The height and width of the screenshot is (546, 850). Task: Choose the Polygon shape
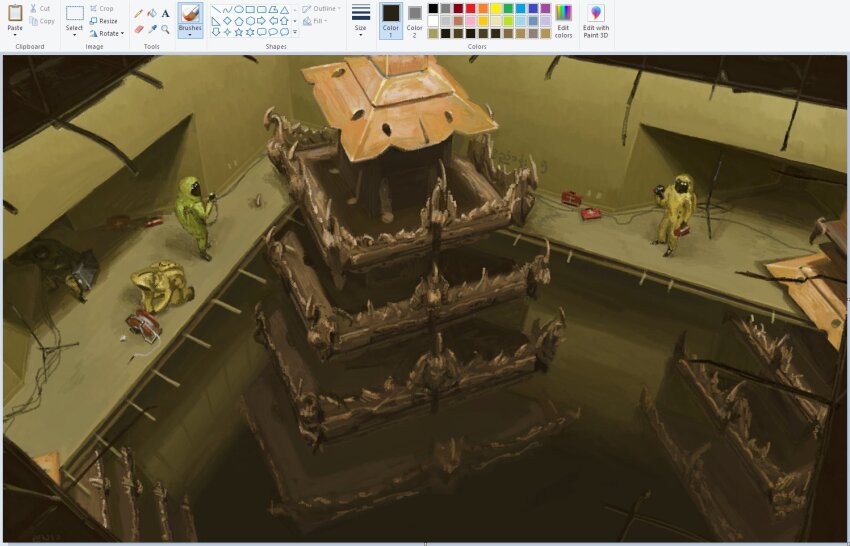tap(273, 9)
